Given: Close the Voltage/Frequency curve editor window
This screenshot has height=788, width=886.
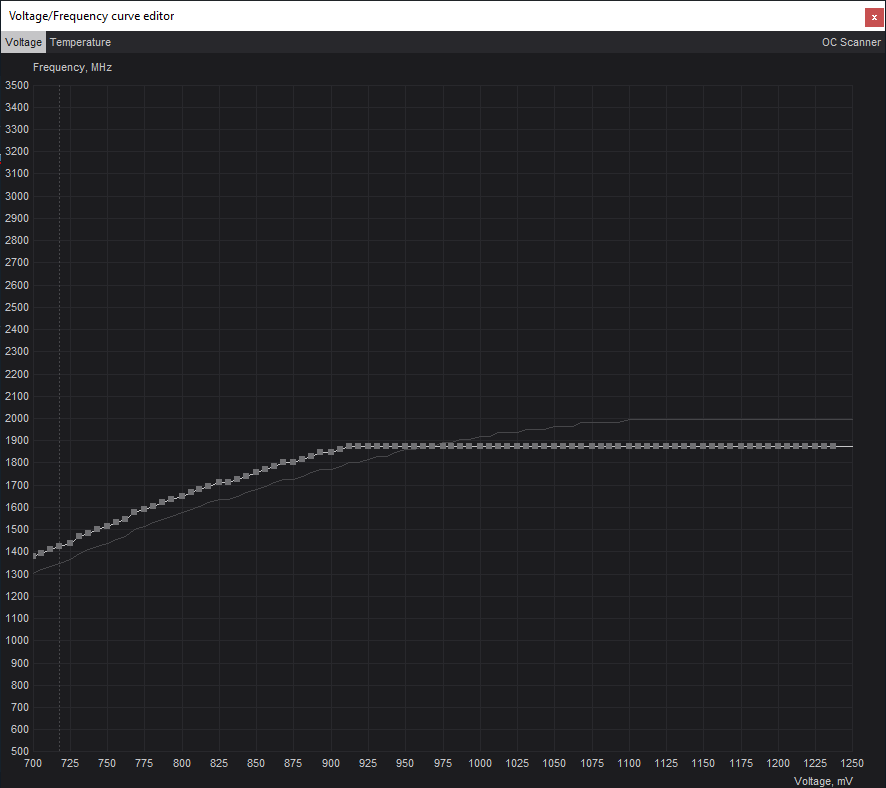Looking at the screenshot, I should 874,18.
